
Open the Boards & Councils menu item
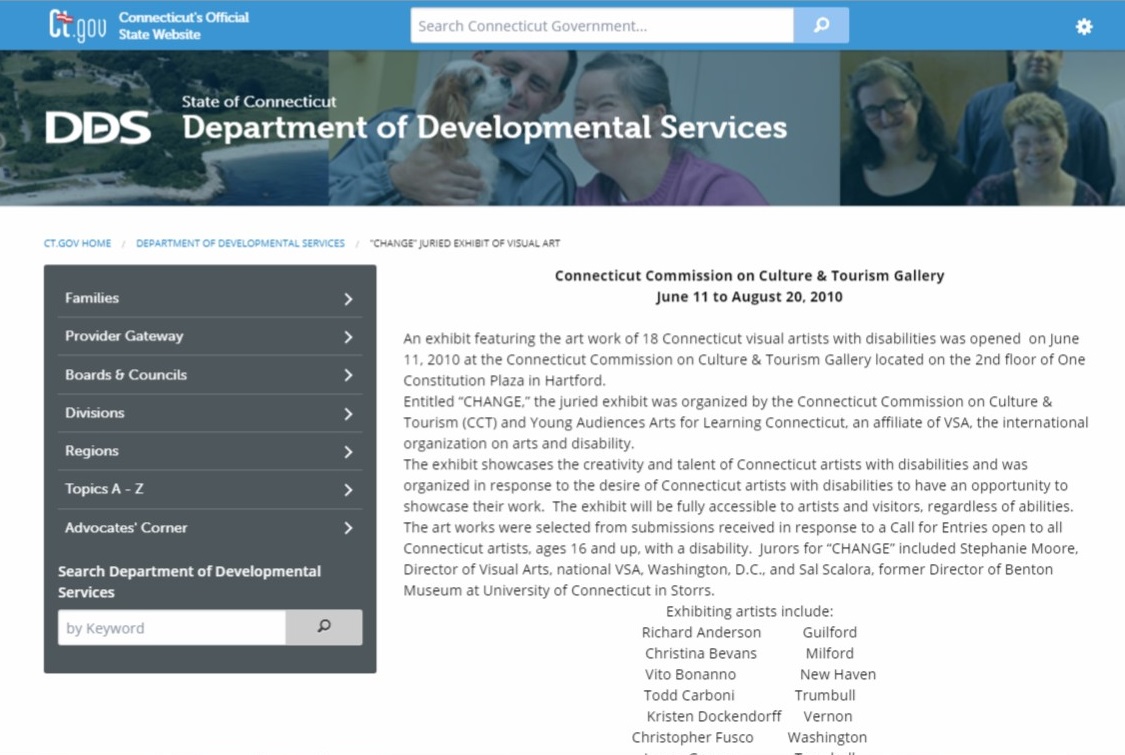(126, 375)
